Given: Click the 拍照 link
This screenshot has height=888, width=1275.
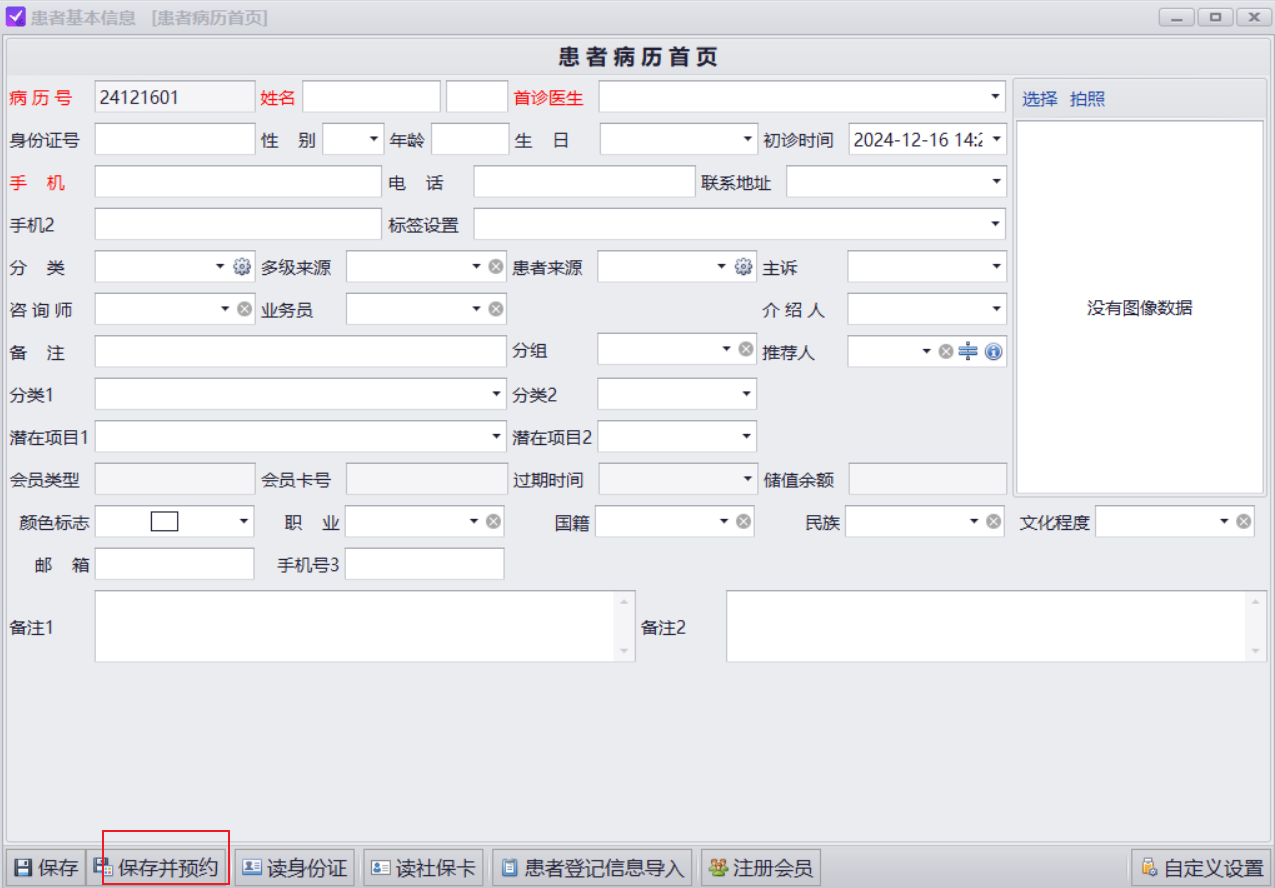Looking at the screenshot, I should (1088, 99).
